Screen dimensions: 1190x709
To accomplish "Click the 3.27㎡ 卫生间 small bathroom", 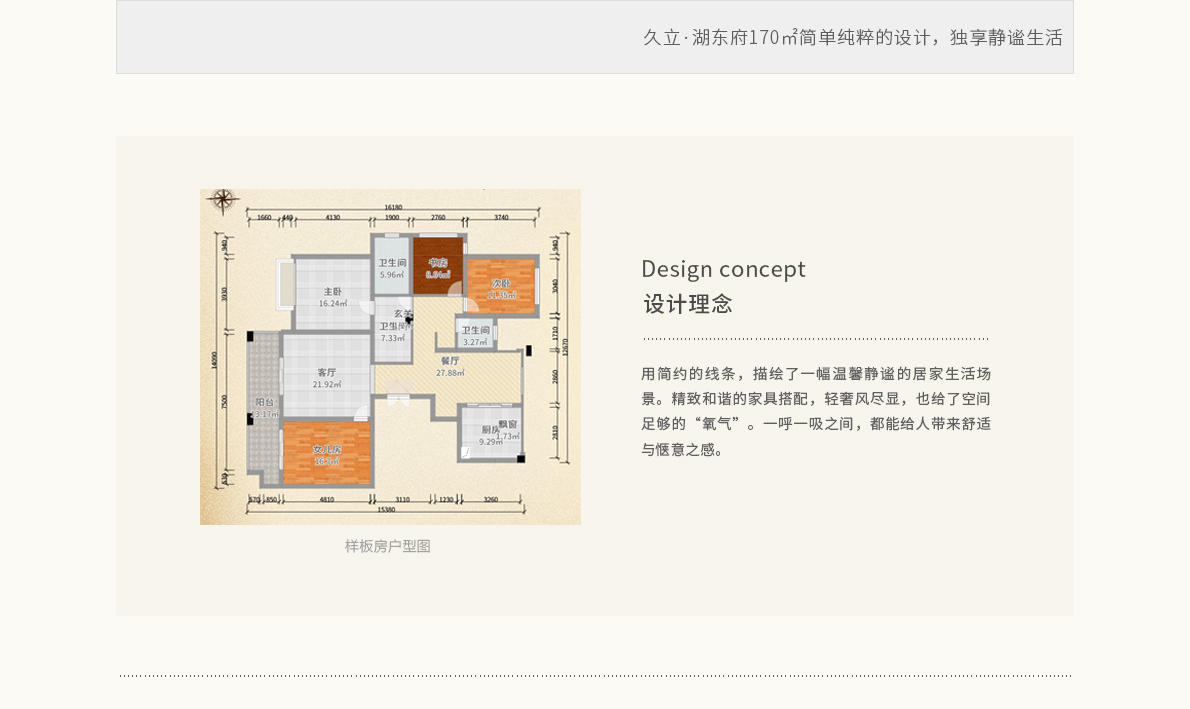I will (x=475, y=335).
